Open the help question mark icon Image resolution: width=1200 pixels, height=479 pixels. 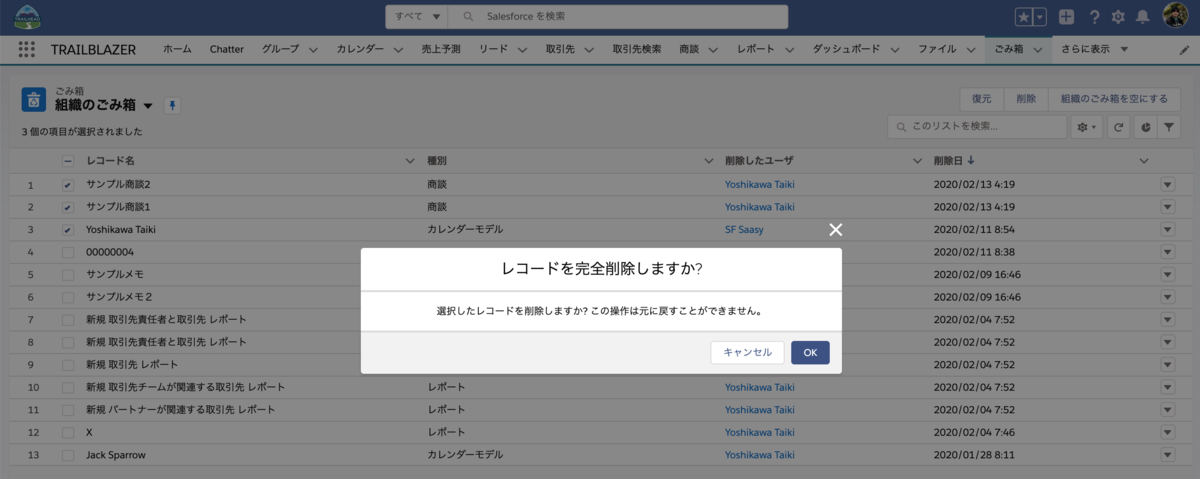[1094, 17]
